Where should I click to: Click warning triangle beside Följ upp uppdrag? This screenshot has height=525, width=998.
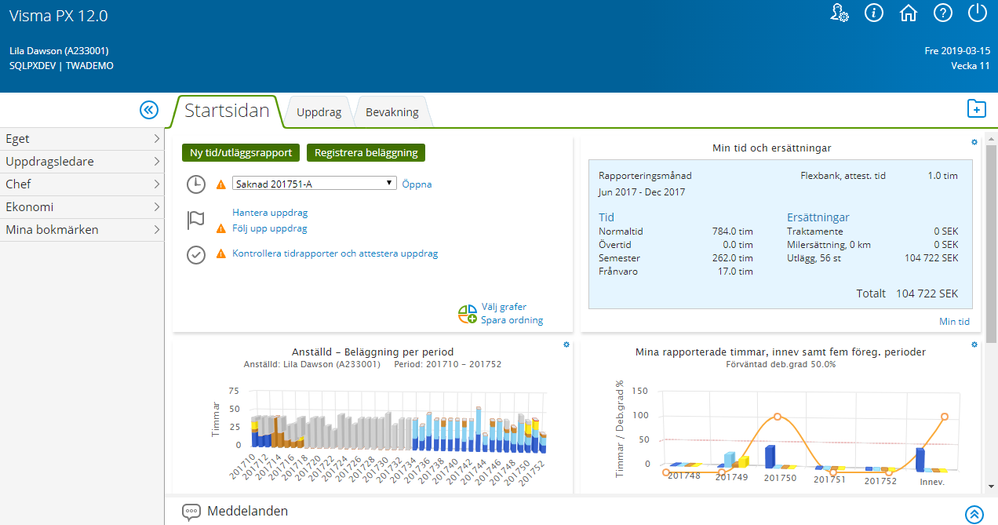tap(221, 228)
